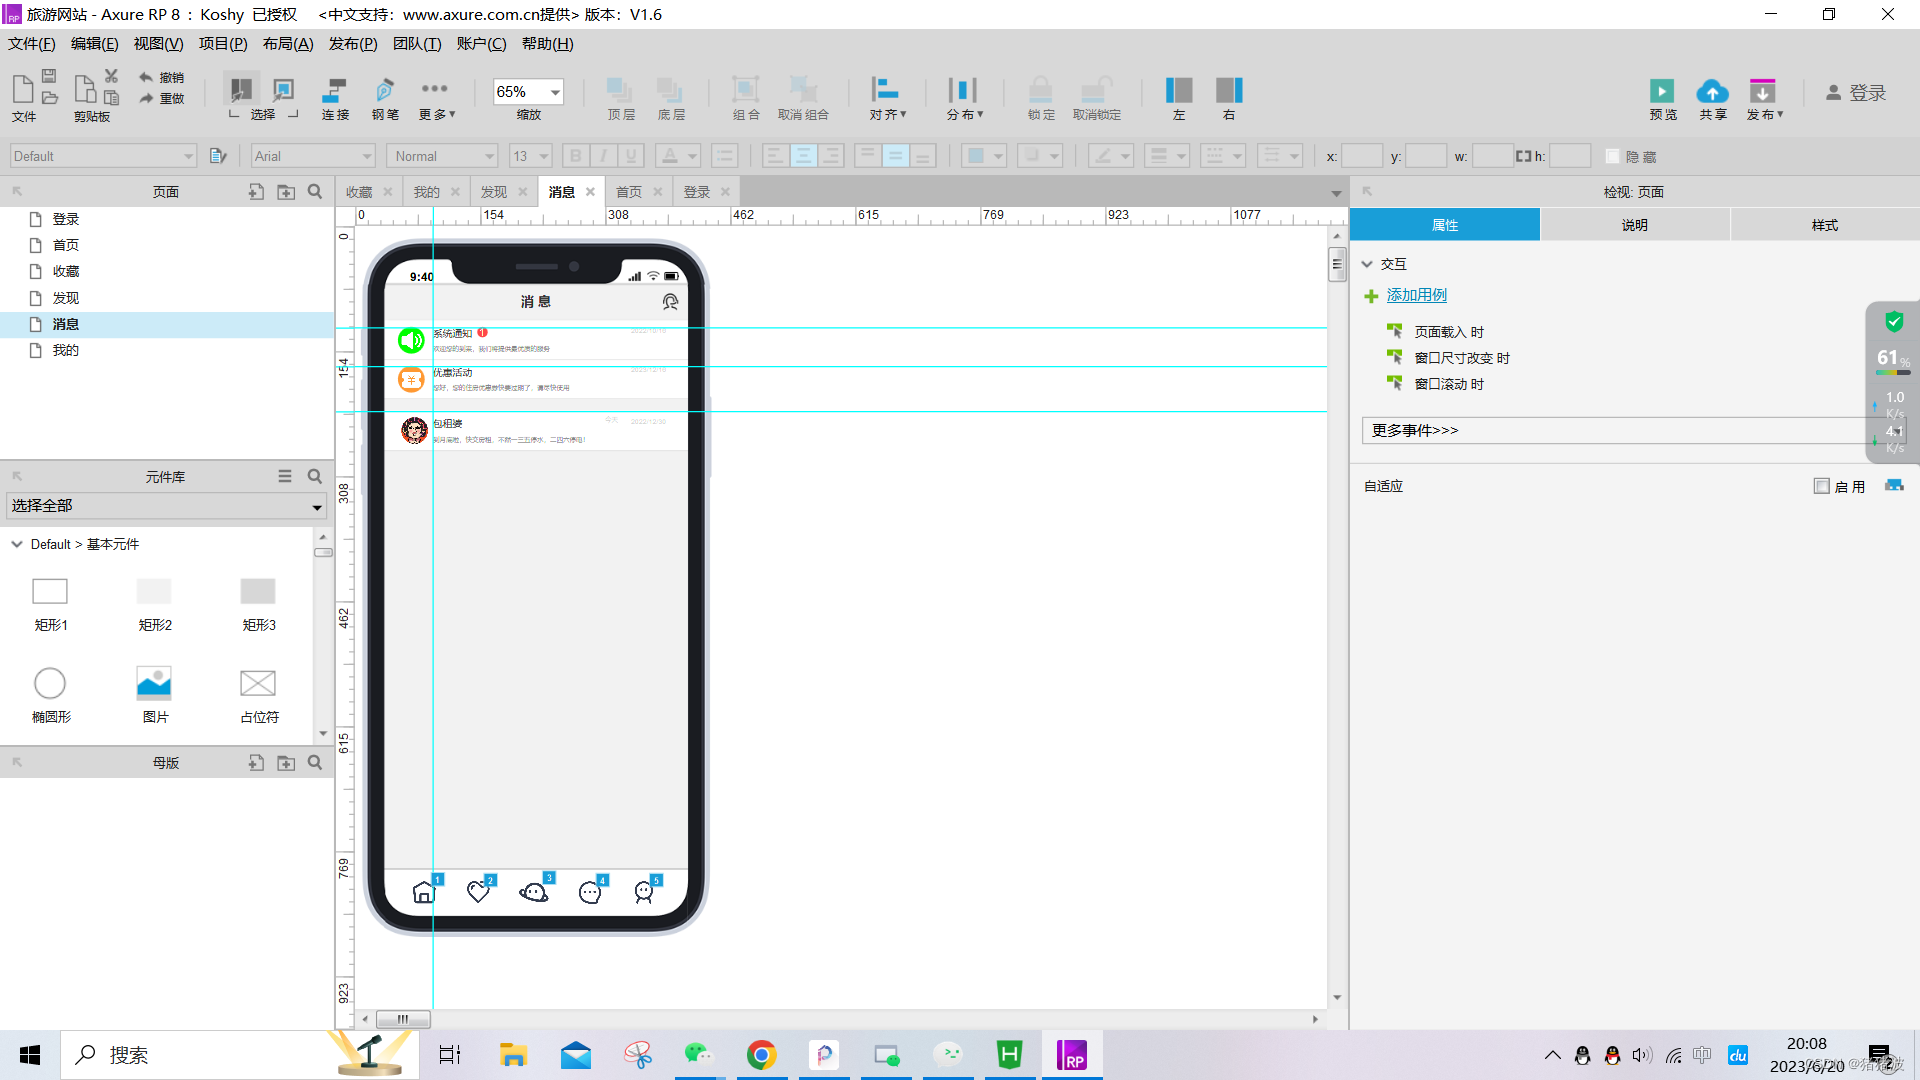The image size is (1920, 1080).
Task: Click the Share (共享) cloud icon
Action: pos(1712,91)
